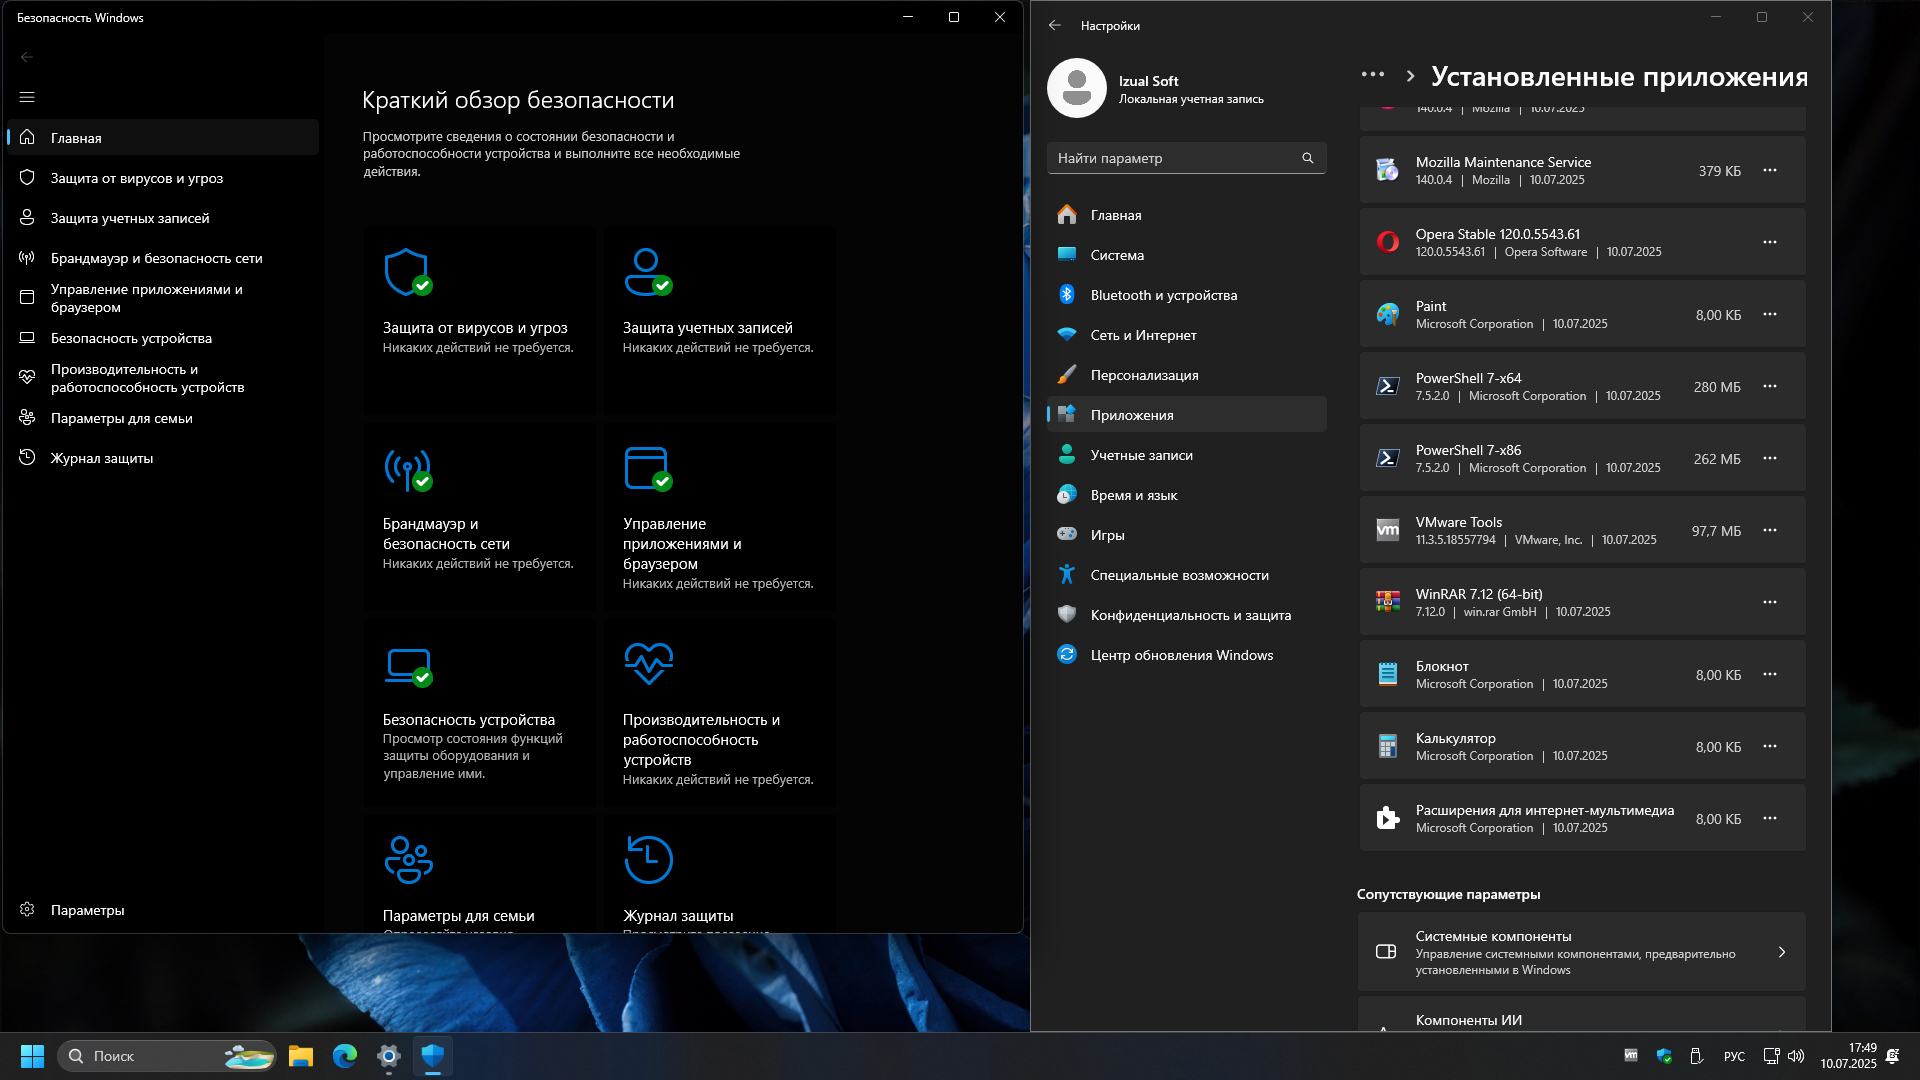Screen dimensions: 1920x1080
Task: Open Управление приложениями и браузером sidebar item
Action: point(163,298)
